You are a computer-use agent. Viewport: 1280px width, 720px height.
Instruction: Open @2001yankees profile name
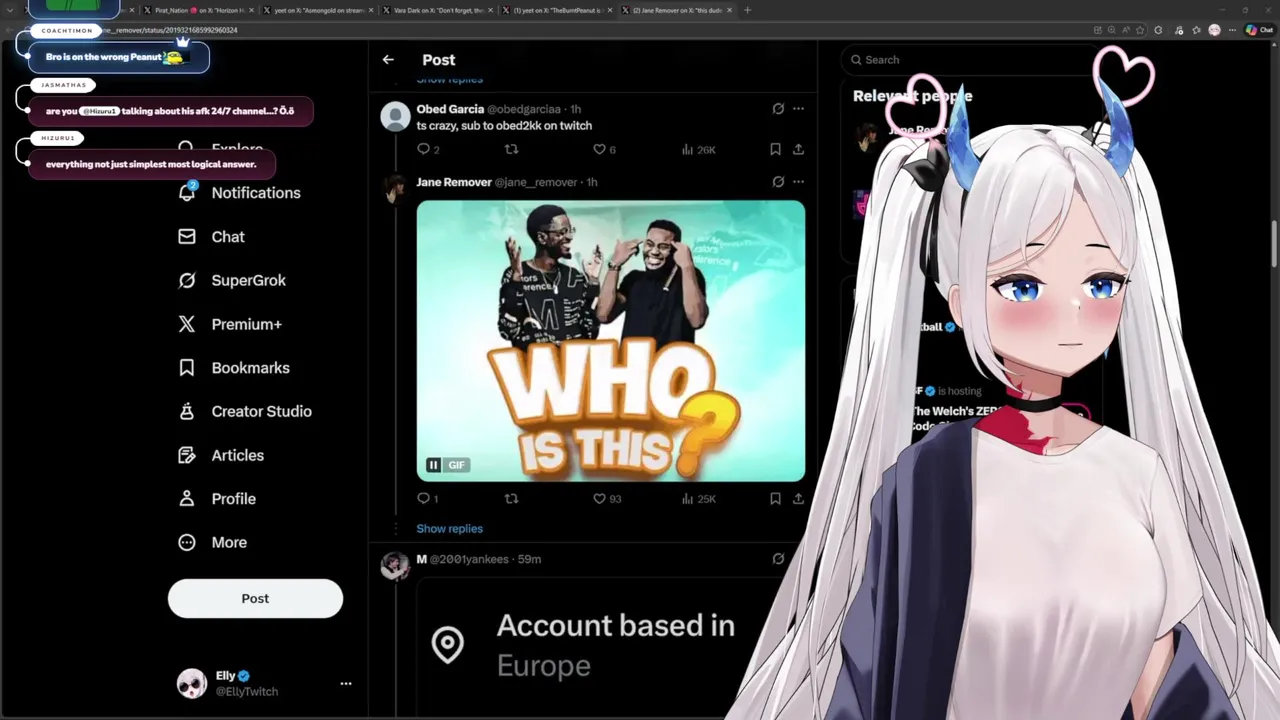click(421, 559)
